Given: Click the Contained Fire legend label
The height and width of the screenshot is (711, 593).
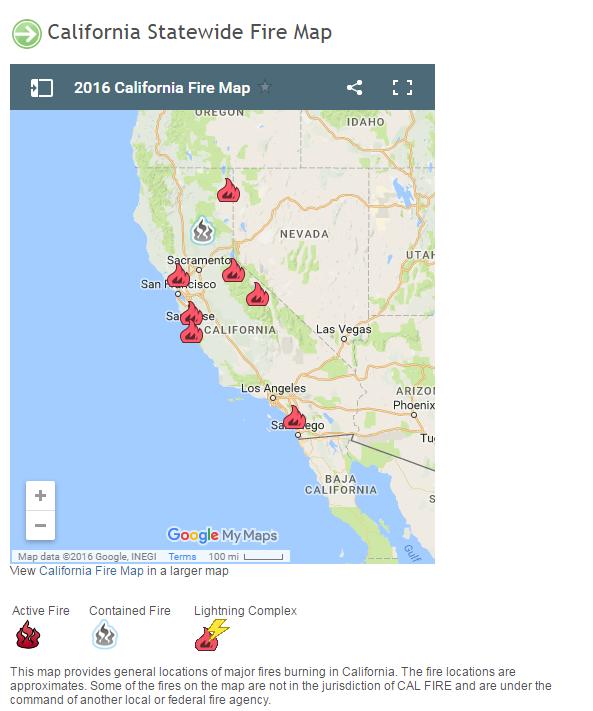Looking at the screenshot, I should [130, 611].
